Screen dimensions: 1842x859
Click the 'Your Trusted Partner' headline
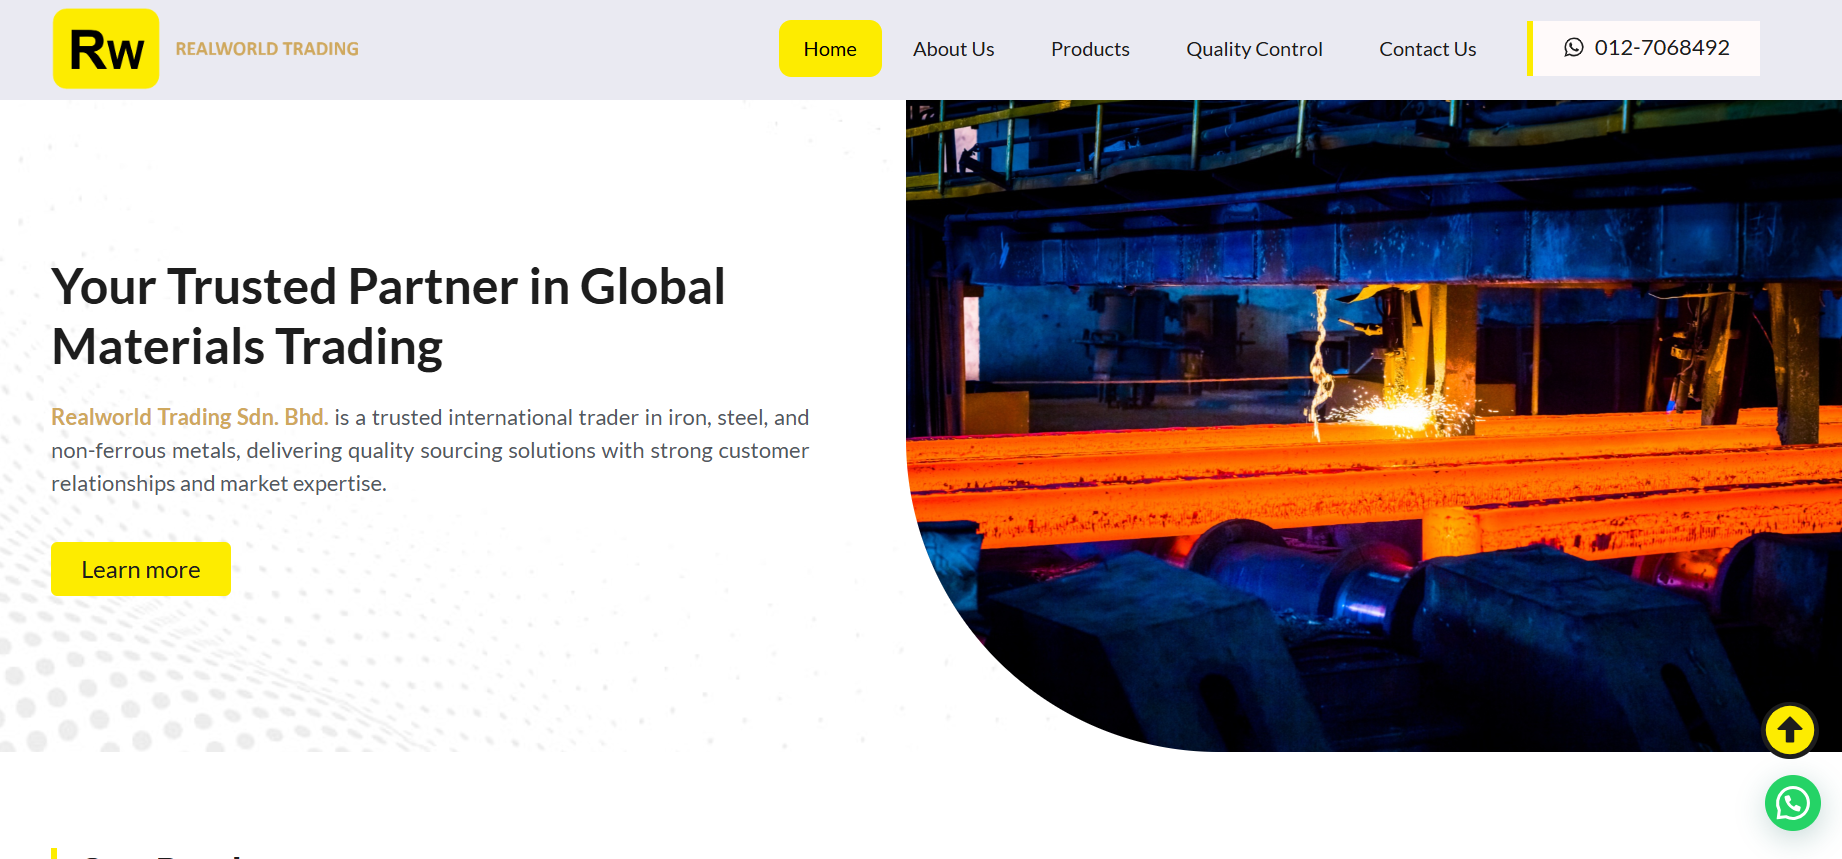(x=388, y=316)
